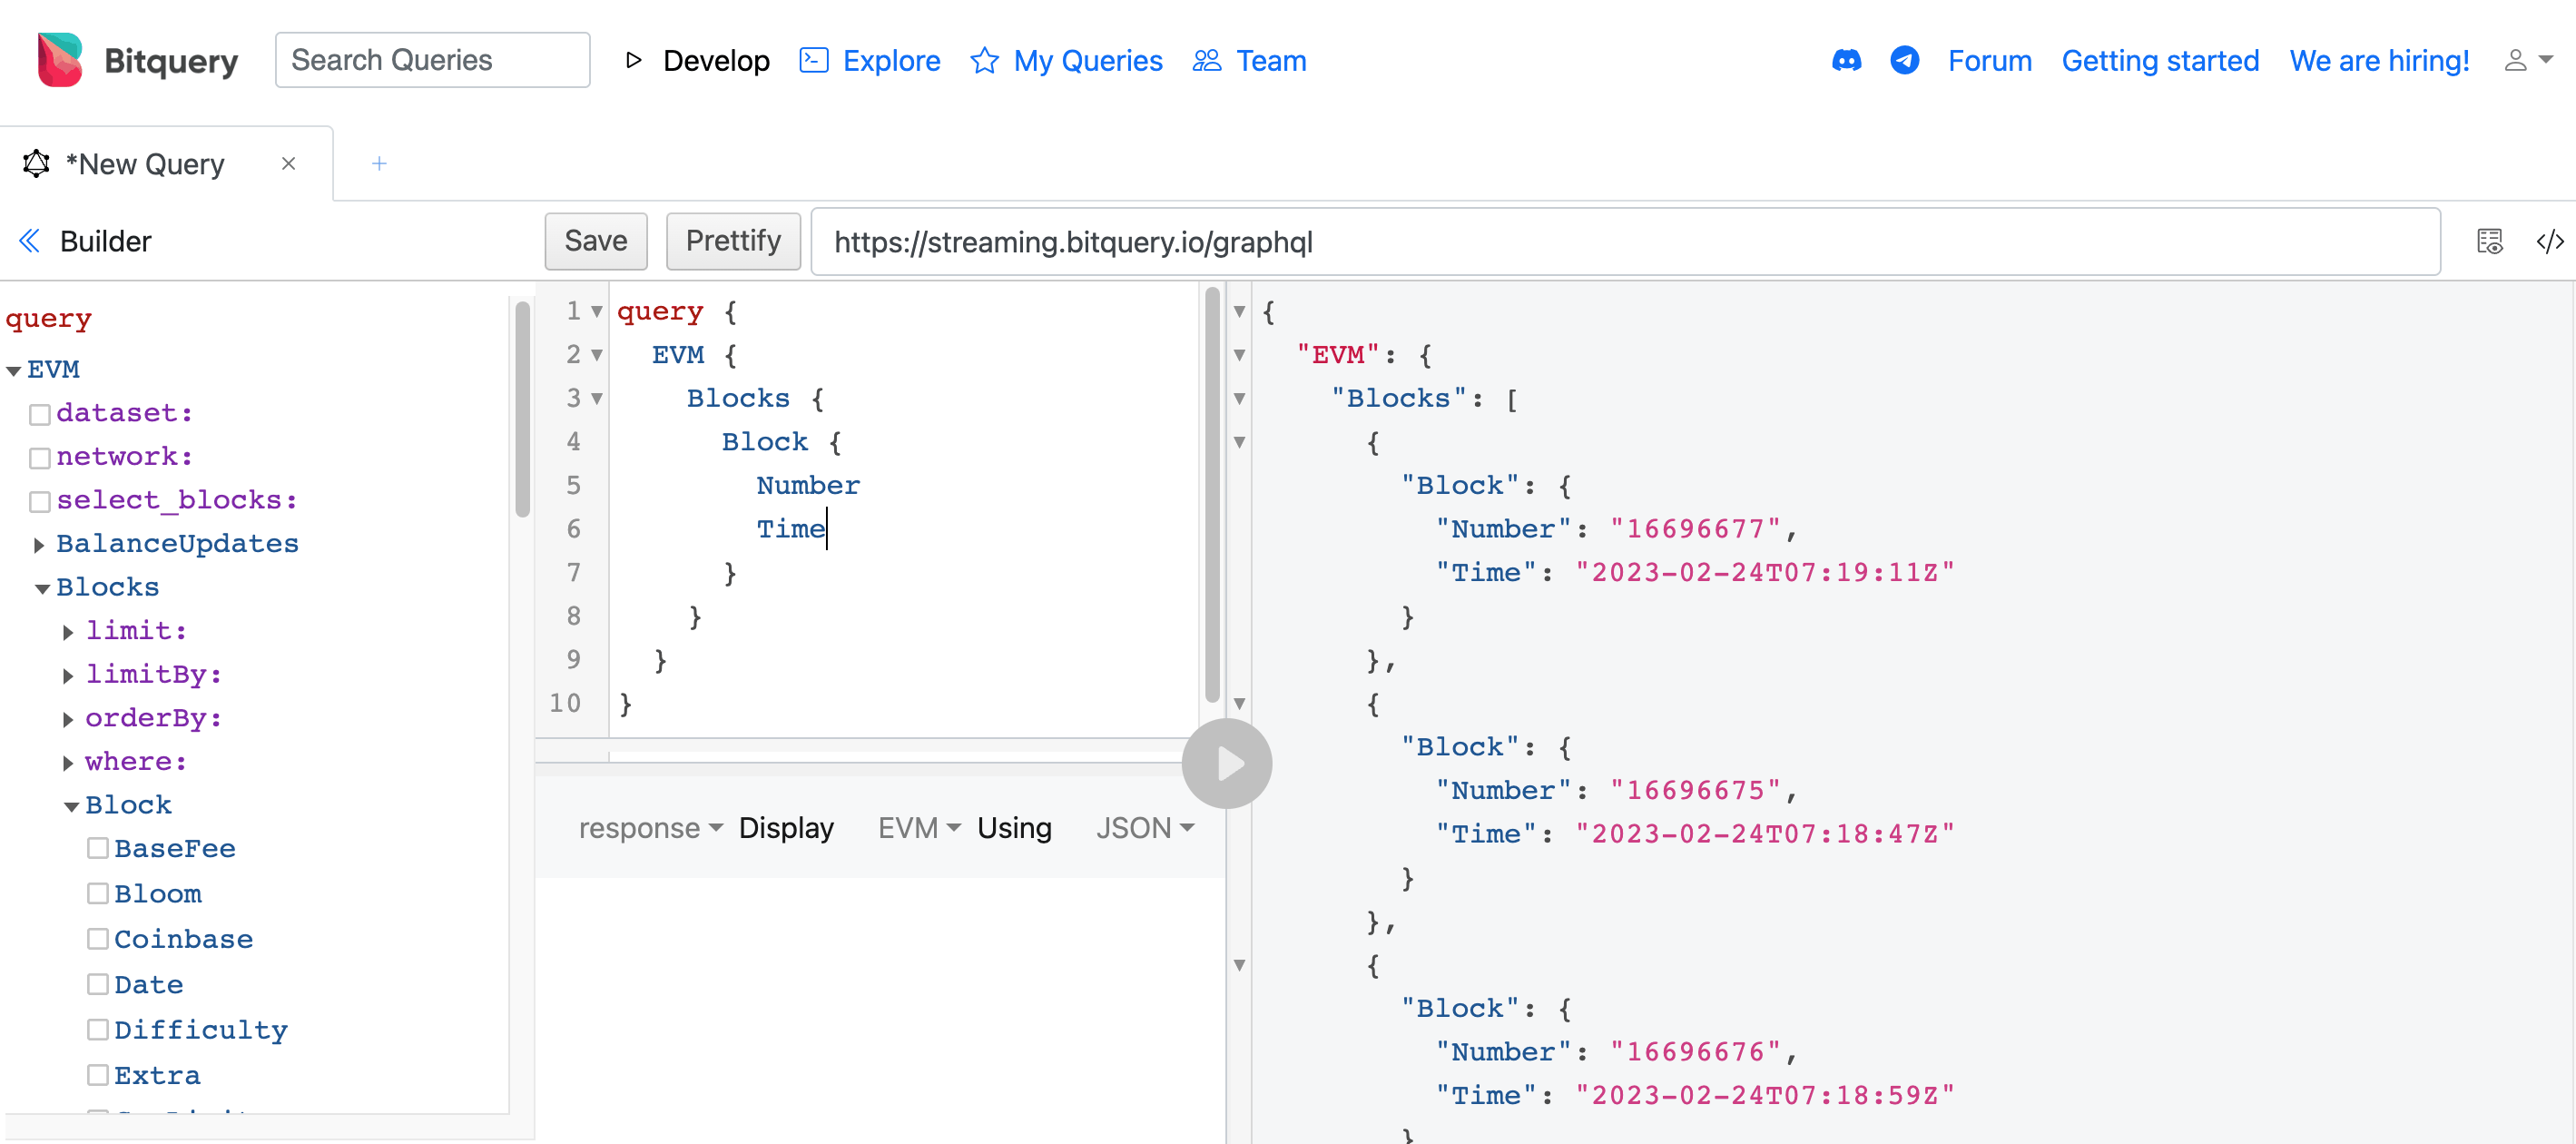Expand the BalanceUpdates tree node
The width and height of the screenshot is (2576, 1144).
point(39,545)
